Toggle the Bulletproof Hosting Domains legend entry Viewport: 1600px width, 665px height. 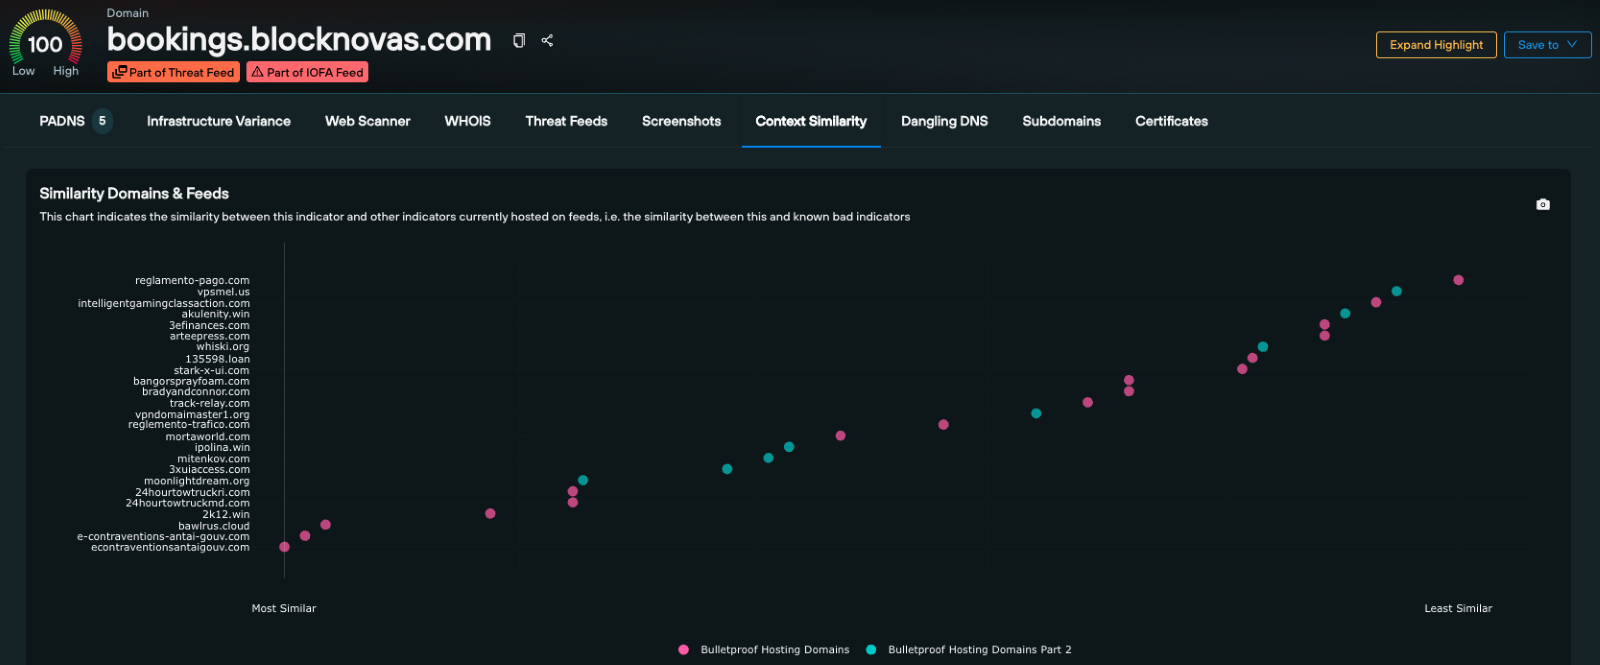tap(764, 650)
